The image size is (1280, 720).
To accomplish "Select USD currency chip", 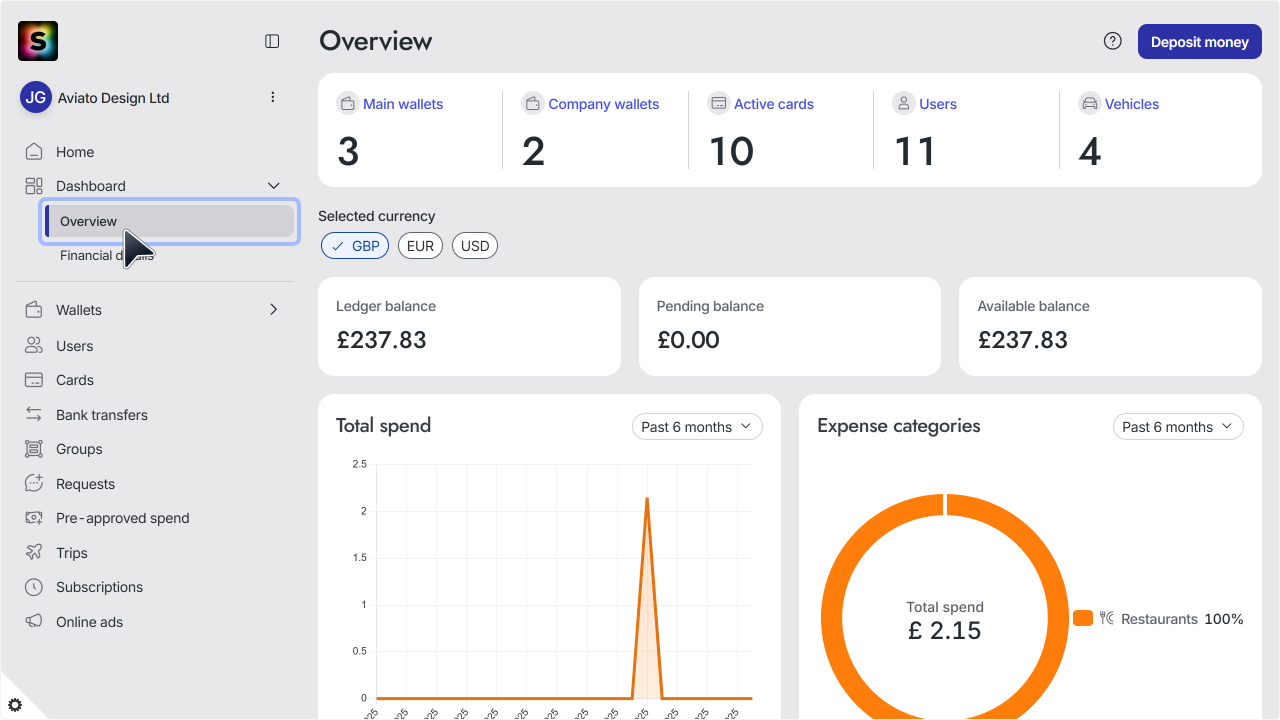I will tap(475, 246).
